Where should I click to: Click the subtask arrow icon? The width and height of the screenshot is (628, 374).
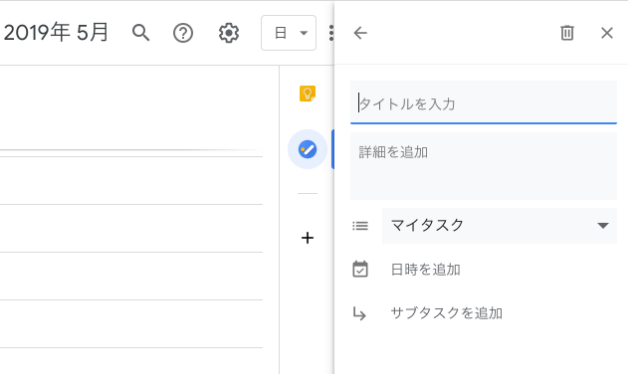point(359,314)
